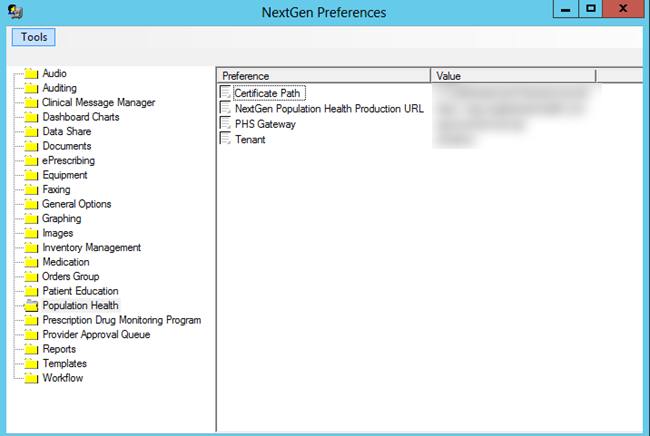Viewport: 650px width, 436px height.
Task: Select NextGen Population Health Production URL preference
Action: (x=329, y=109)
